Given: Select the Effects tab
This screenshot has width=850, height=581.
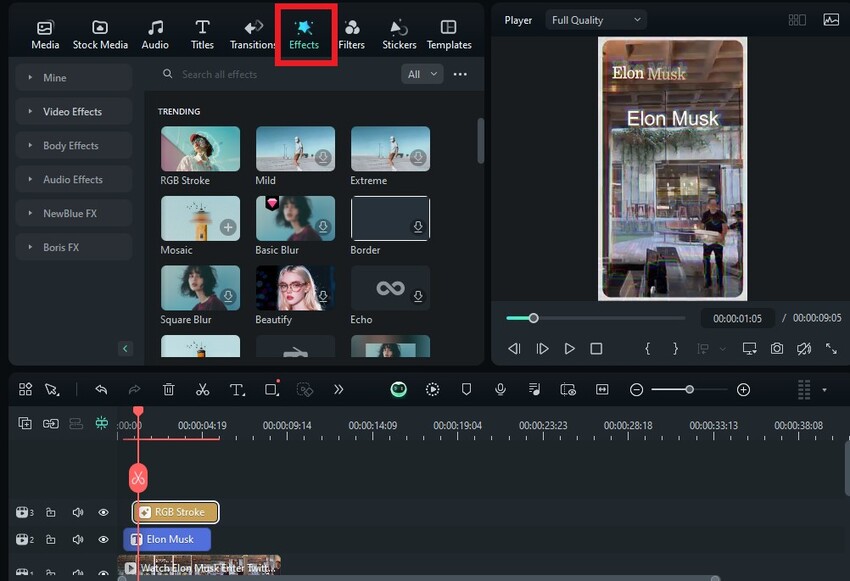Looking at the screenshot, I should (304, 35).
